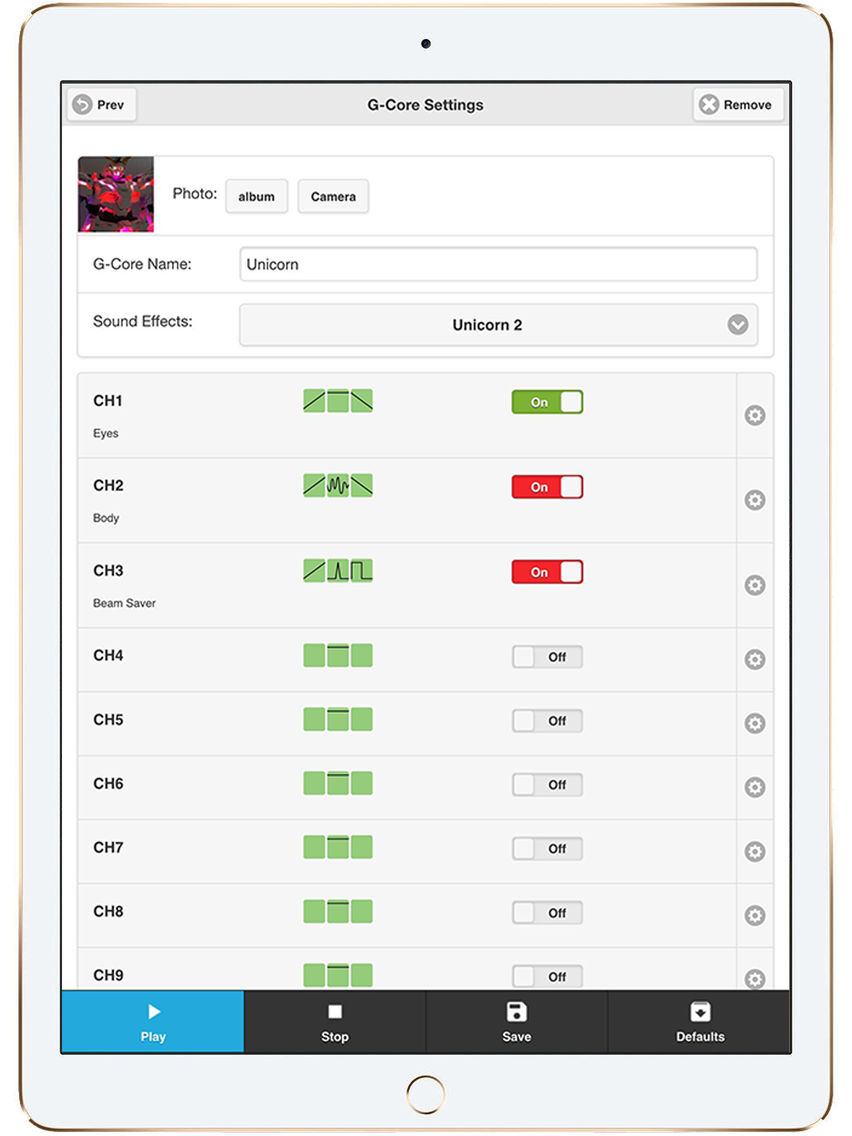Screen dimensions: 852x1136
Task: Click the "Body" channel label
Action: coord(106,518)
